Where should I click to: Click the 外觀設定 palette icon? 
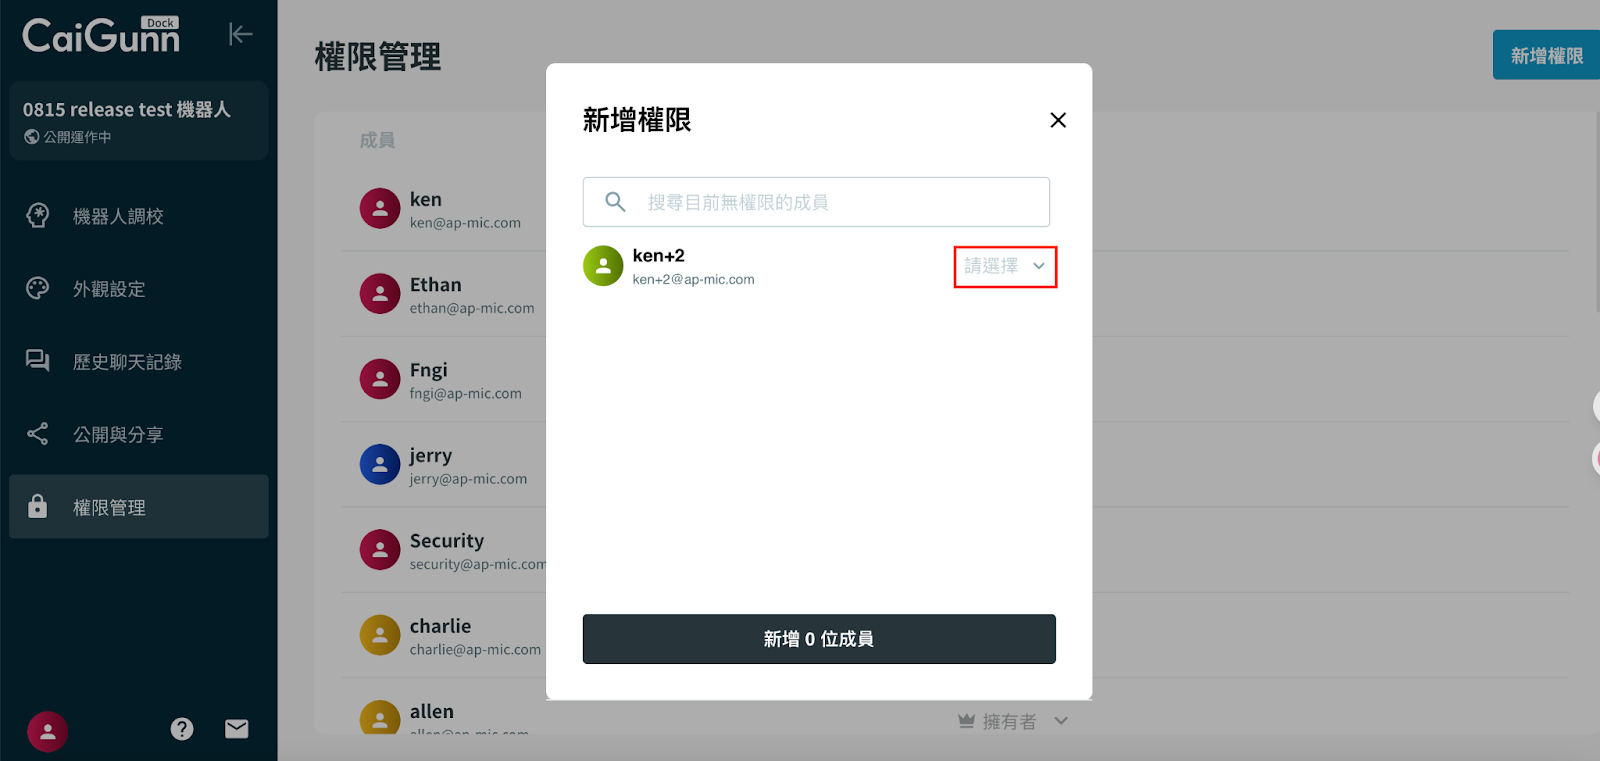(x=38, y=289)
